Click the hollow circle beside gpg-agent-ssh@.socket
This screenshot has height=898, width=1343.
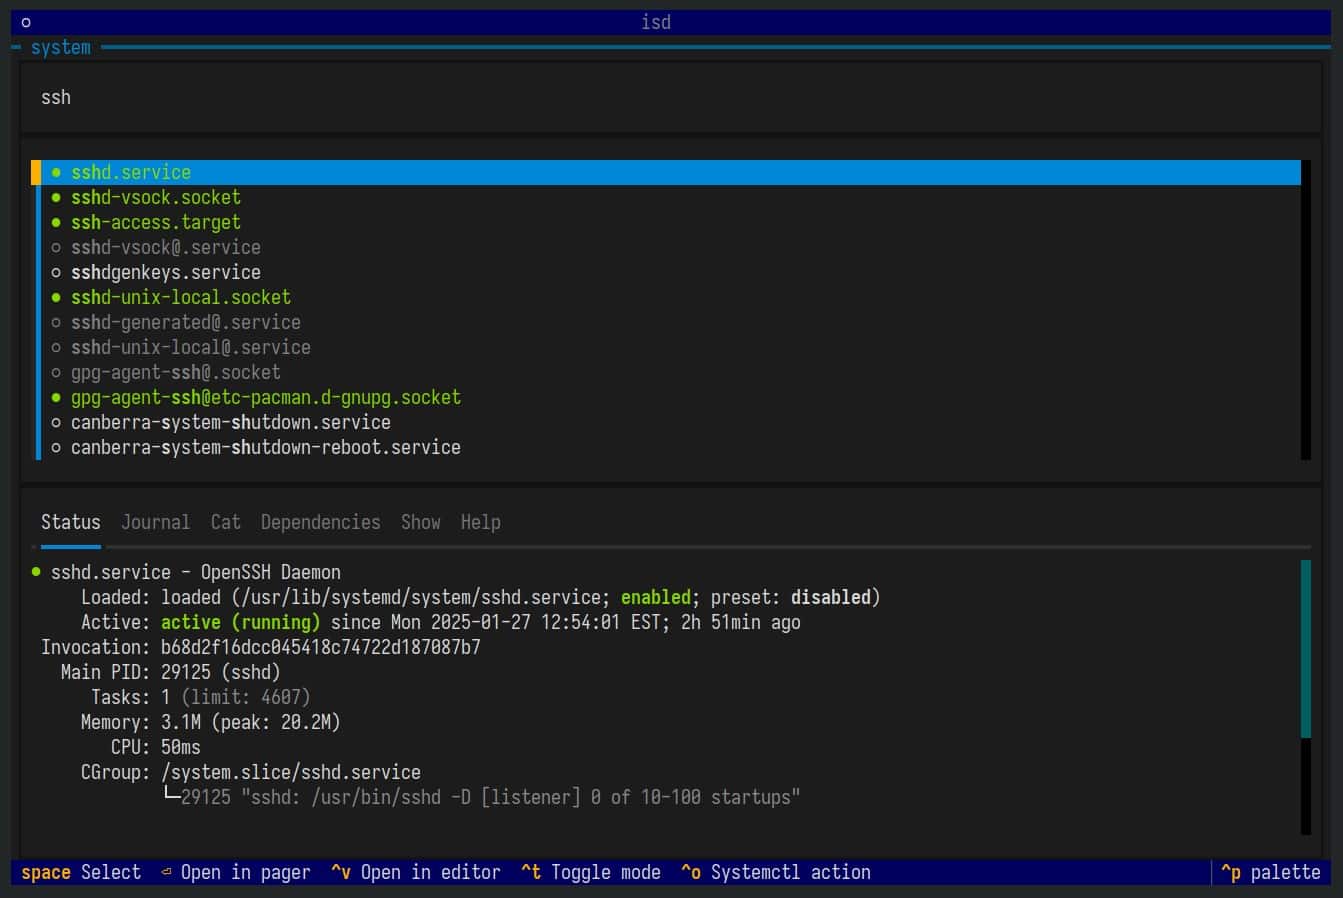pos(56,372)
